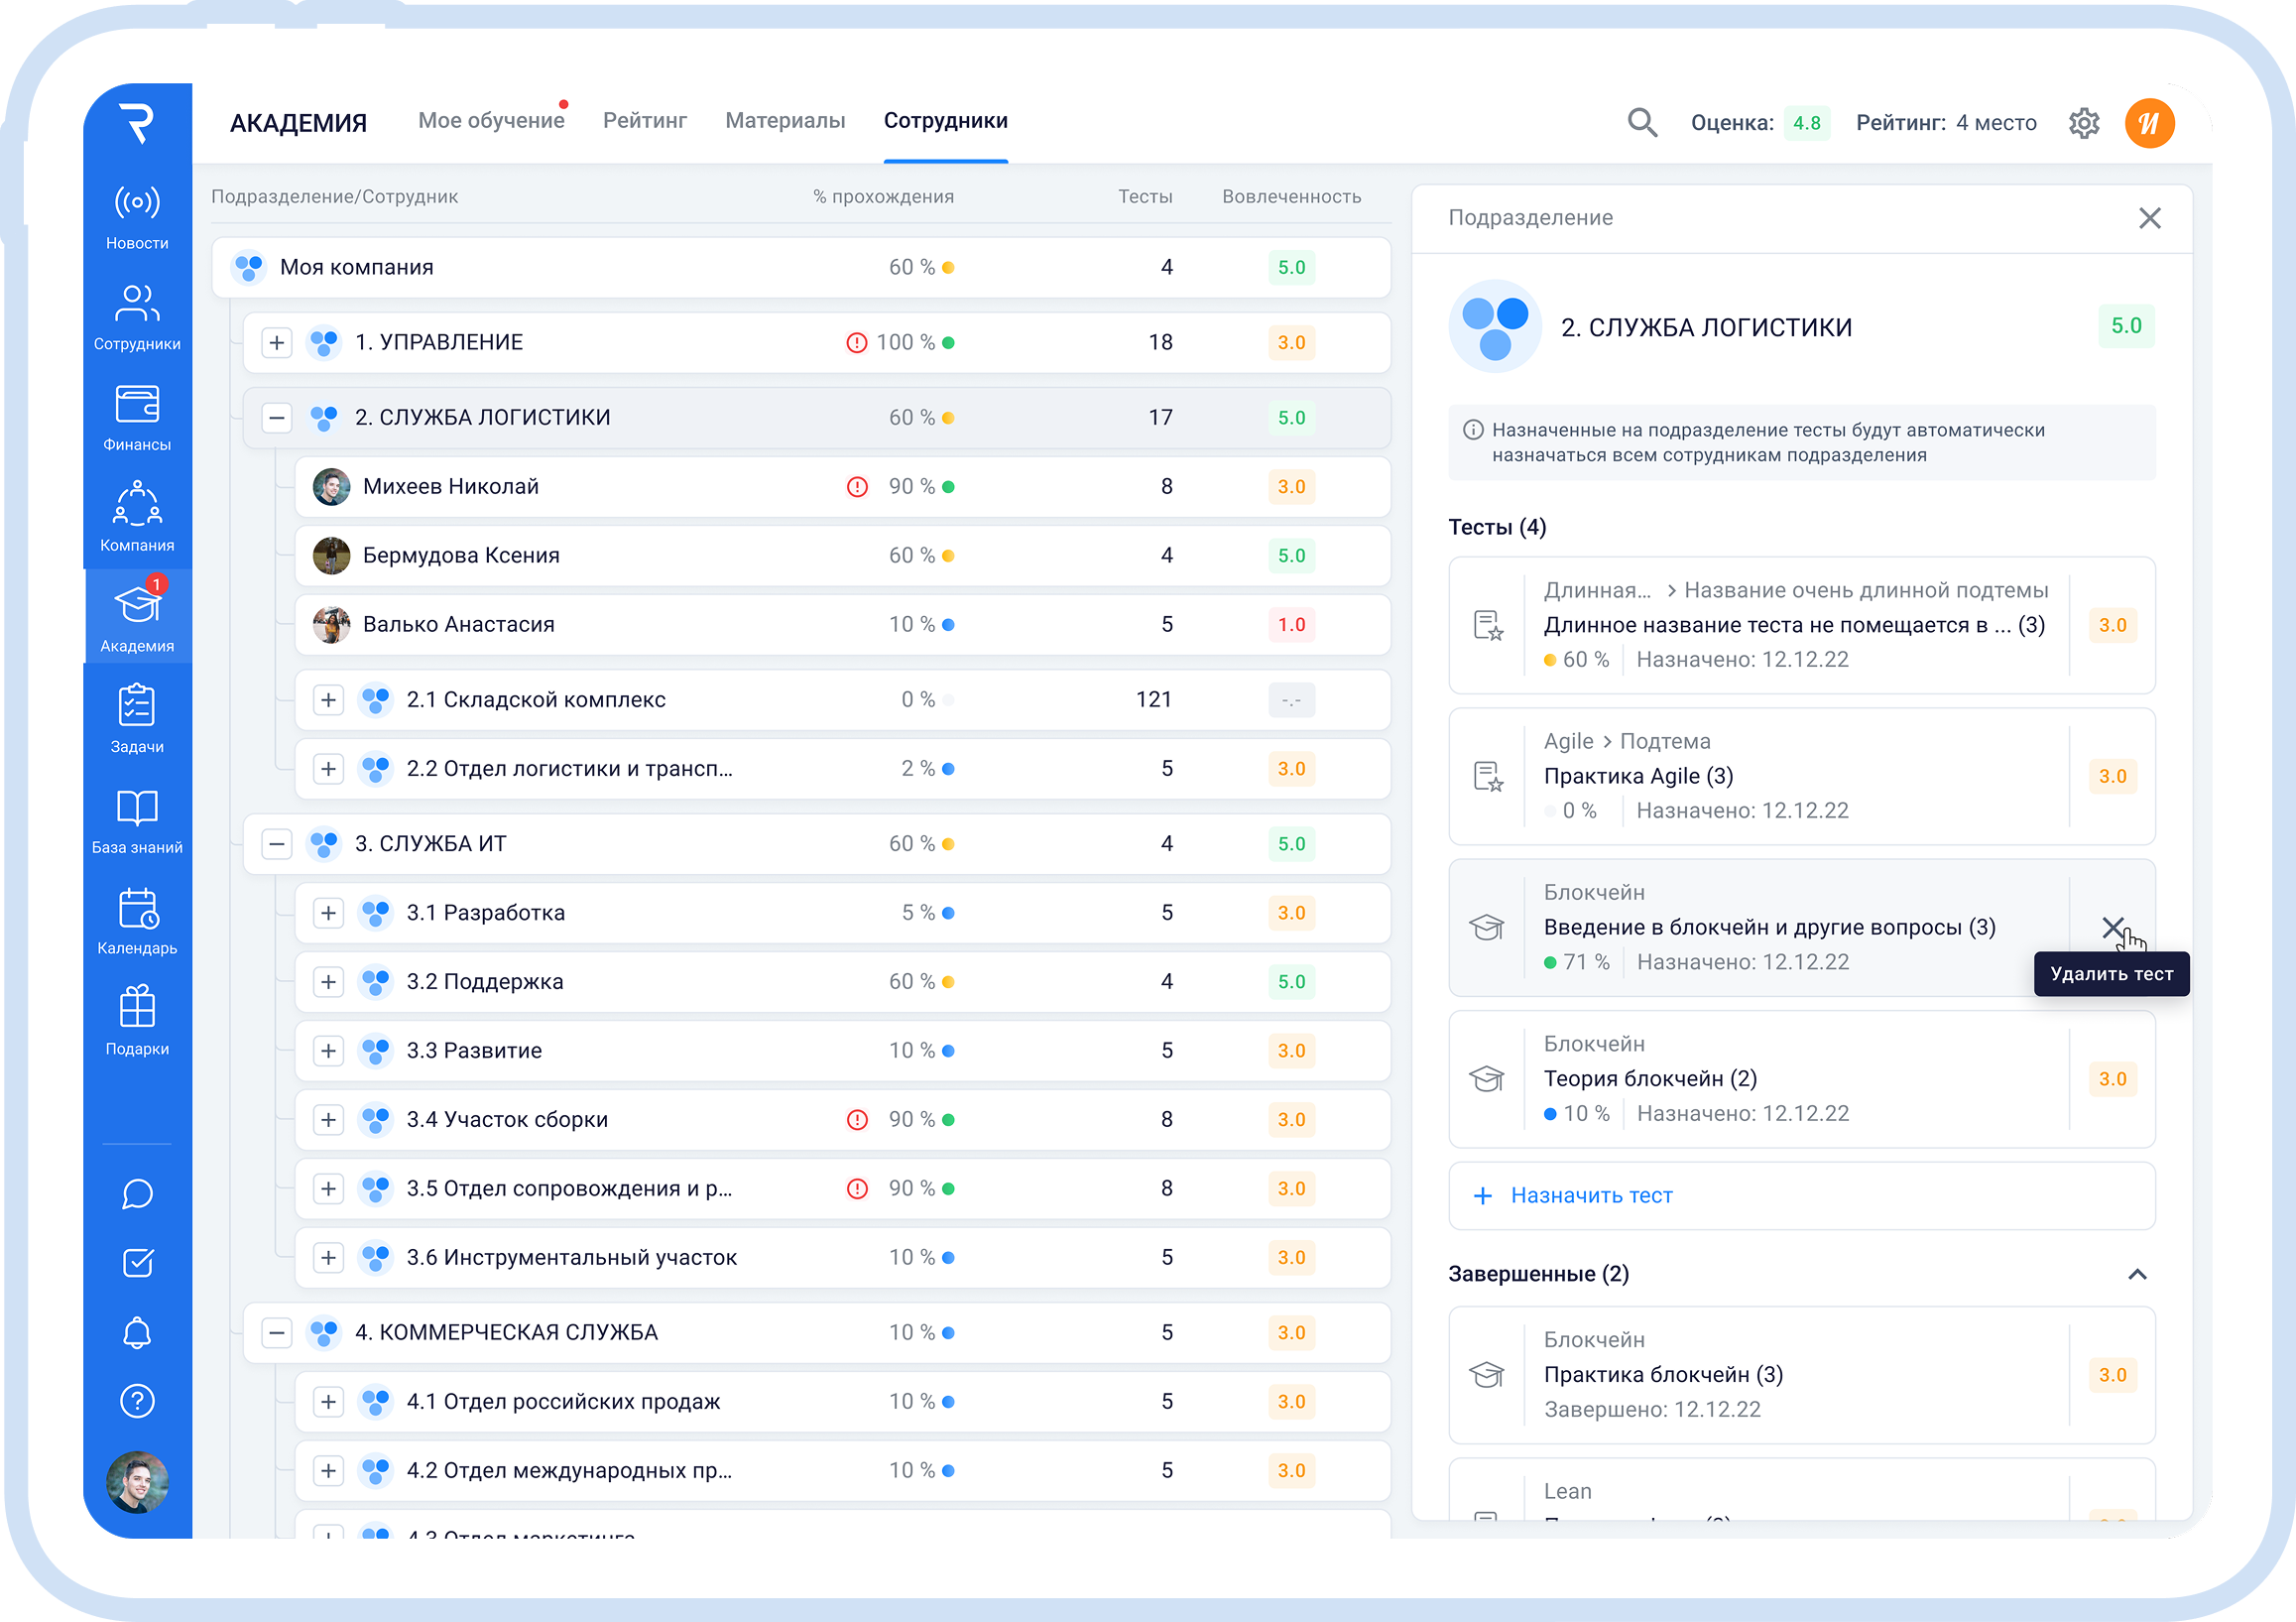Screen dimensions: 2296x1622
Task: Click the СЛУЖБА ЛОГИСТИКИ department logo in panel
Action: 1495,327
